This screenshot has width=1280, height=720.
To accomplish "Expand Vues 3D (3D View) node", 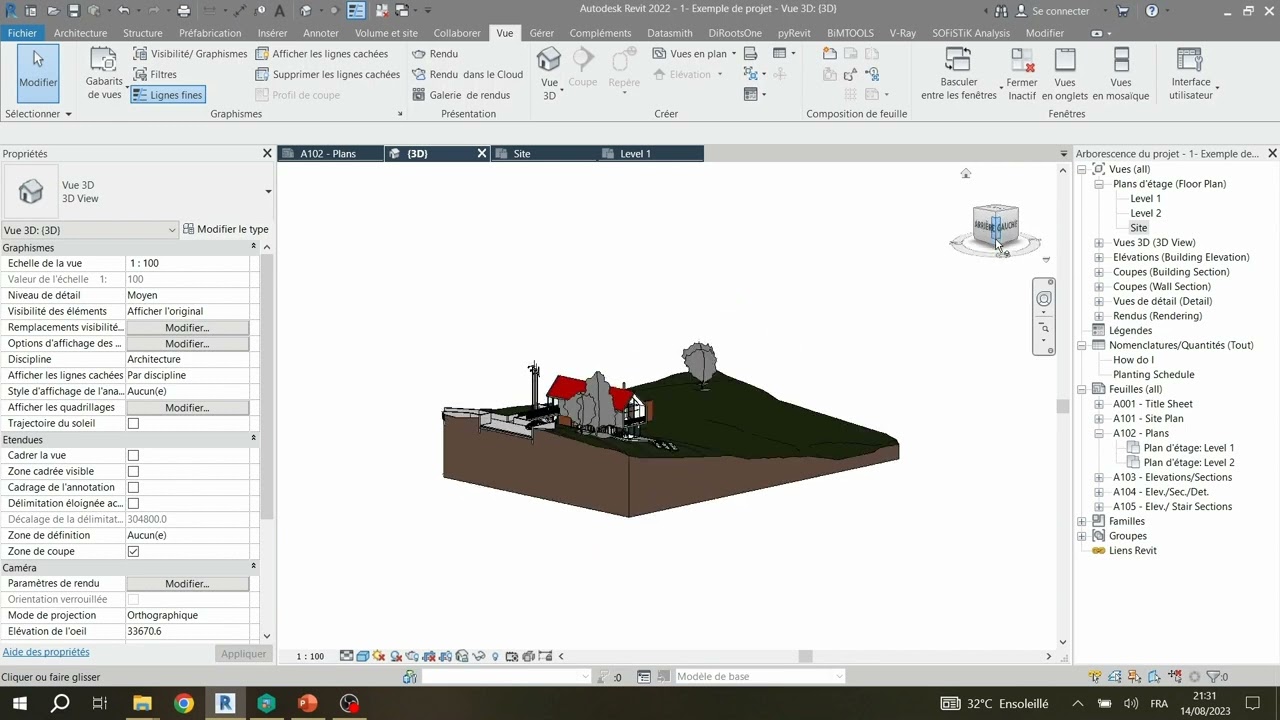I will tap(1099, 243).
